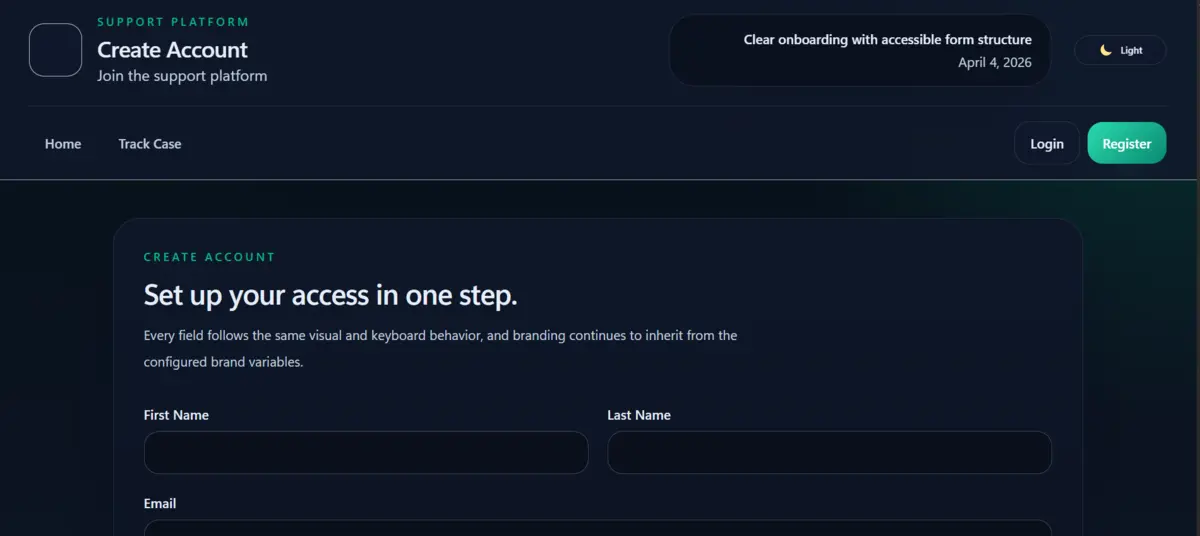This screenshot has width=1200, height=536.
Task: Click the empty logo box in header
Action: coord(55,50)
